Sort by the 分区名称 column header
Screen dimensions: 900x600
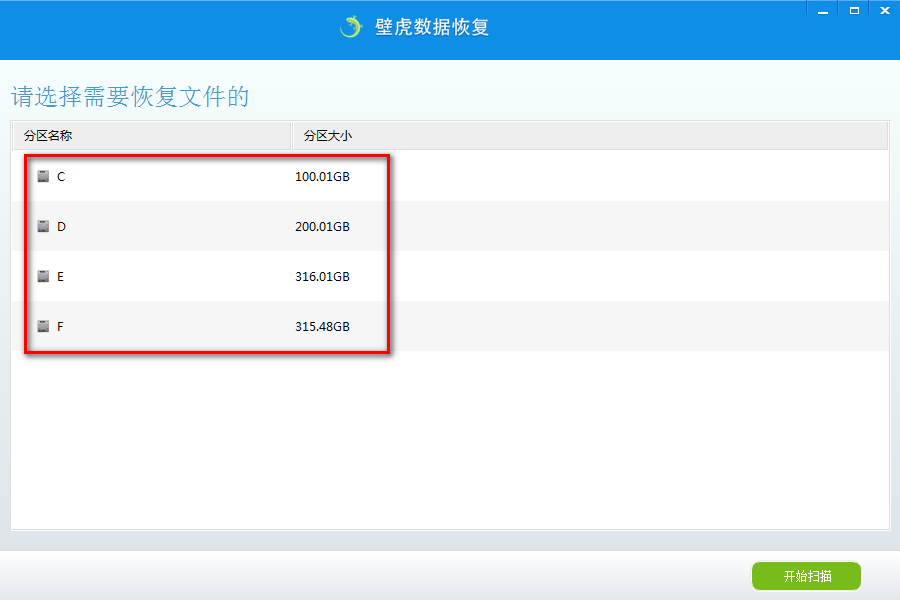point(152,136)
